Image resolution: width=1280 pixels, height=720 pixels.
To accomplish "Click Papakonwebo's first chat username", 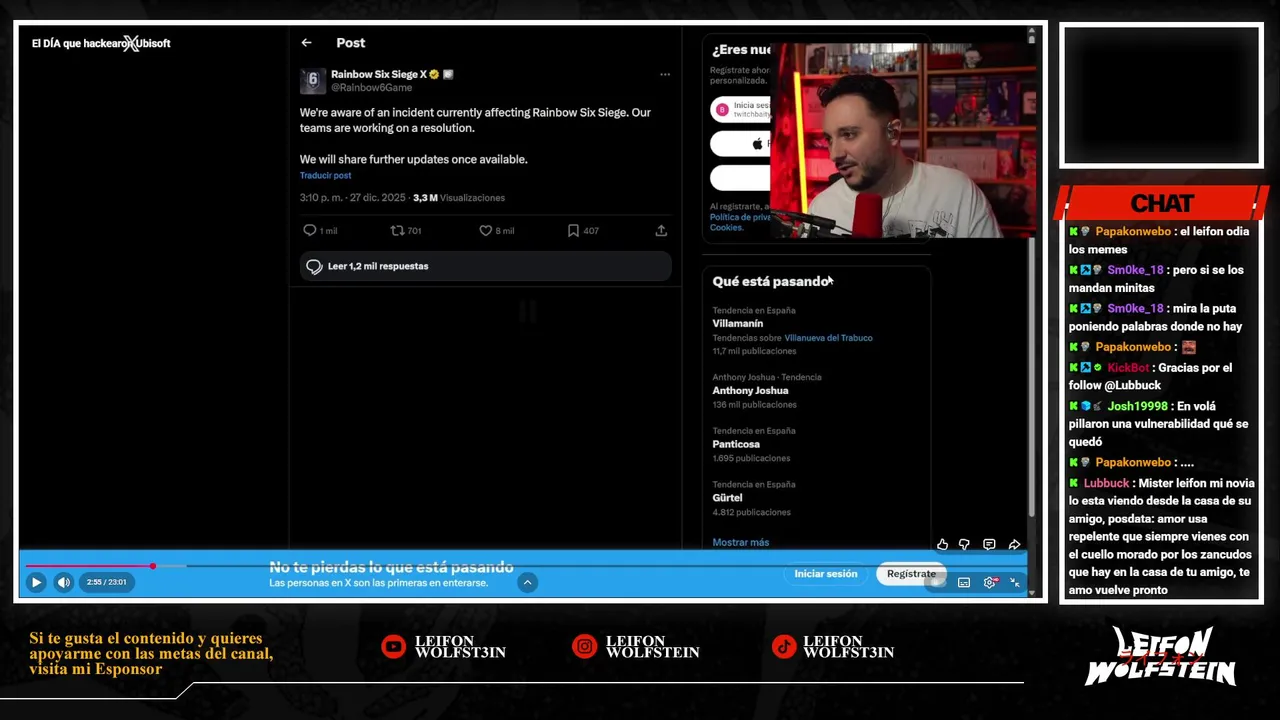I will [1133, 231].
